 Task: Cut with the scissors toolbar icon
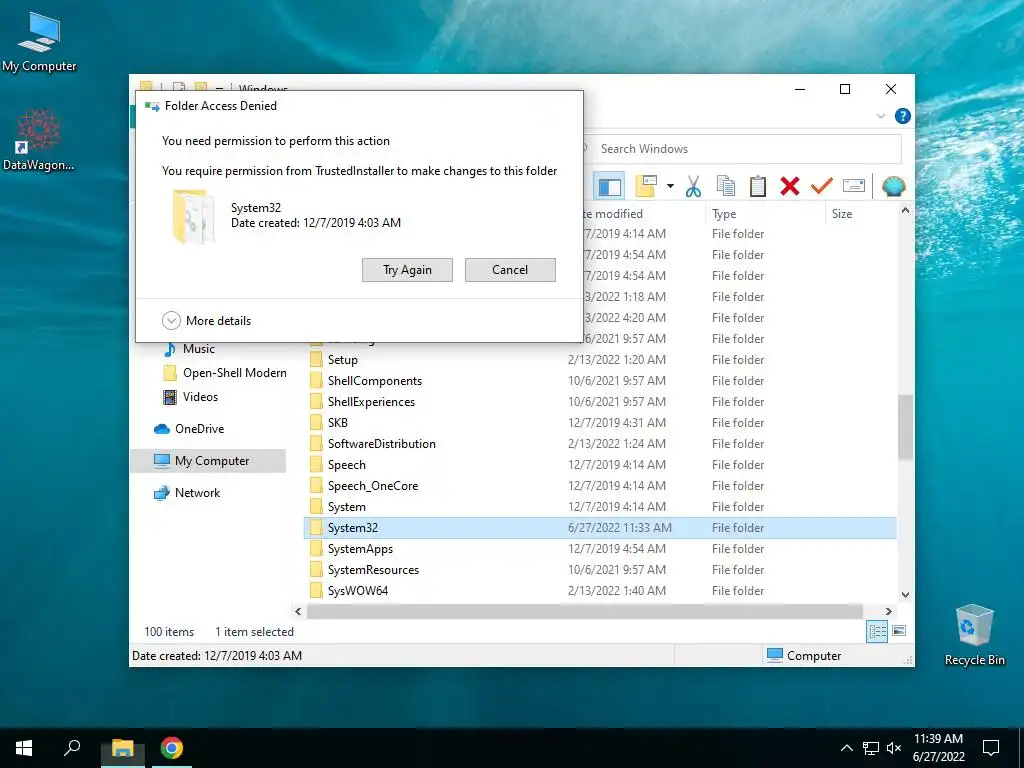point(693,187)
